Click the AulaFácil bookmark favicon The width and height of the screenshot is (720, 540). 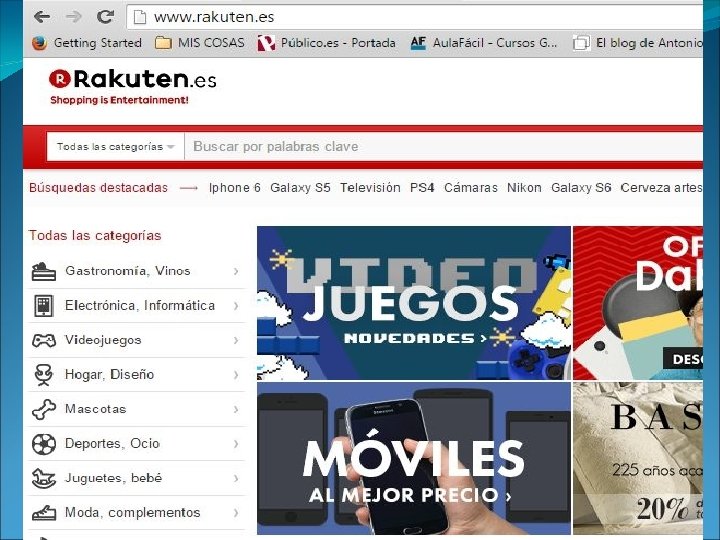(418, 43)
